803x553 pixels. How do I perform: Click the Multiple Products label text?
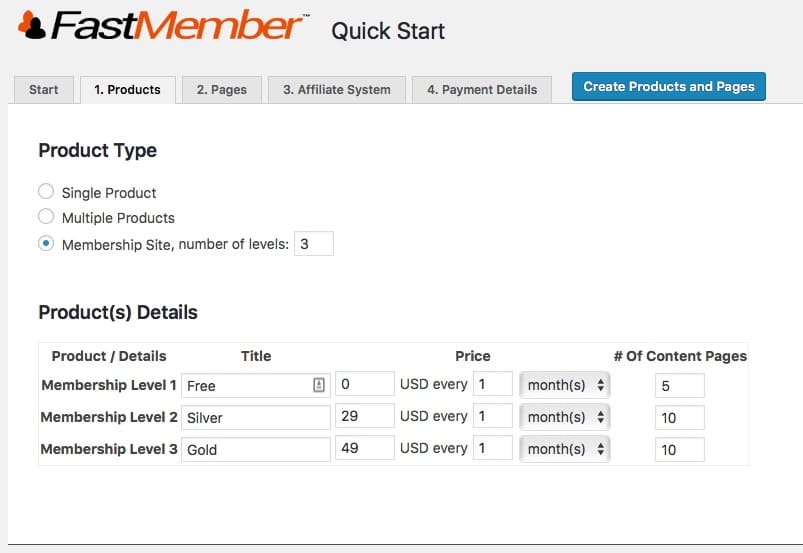[x=118, y=218]
